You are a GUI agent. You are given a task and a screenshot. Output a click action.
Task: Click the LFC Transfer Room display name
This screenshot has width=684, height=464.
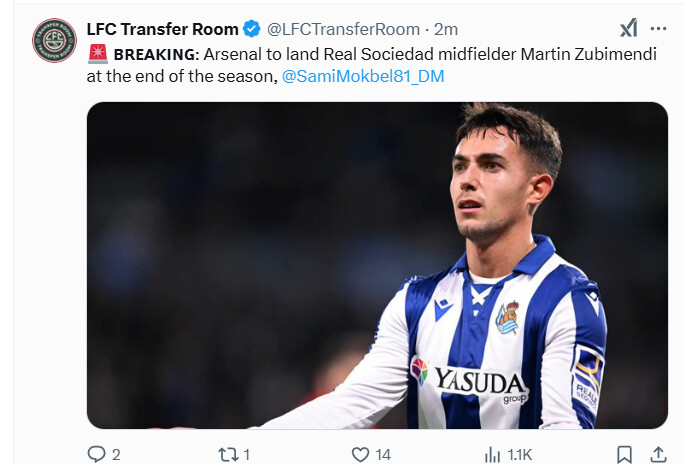point(162,29)
